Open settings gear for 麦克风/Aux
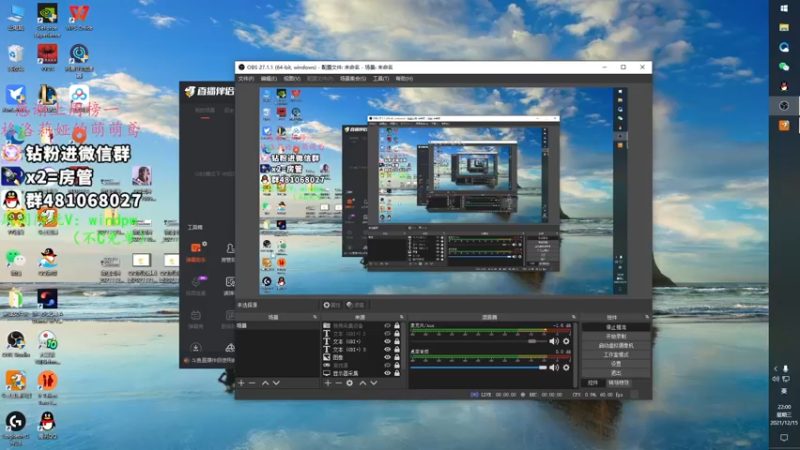This screenshot has height=450, width=800. pos(566,341)
